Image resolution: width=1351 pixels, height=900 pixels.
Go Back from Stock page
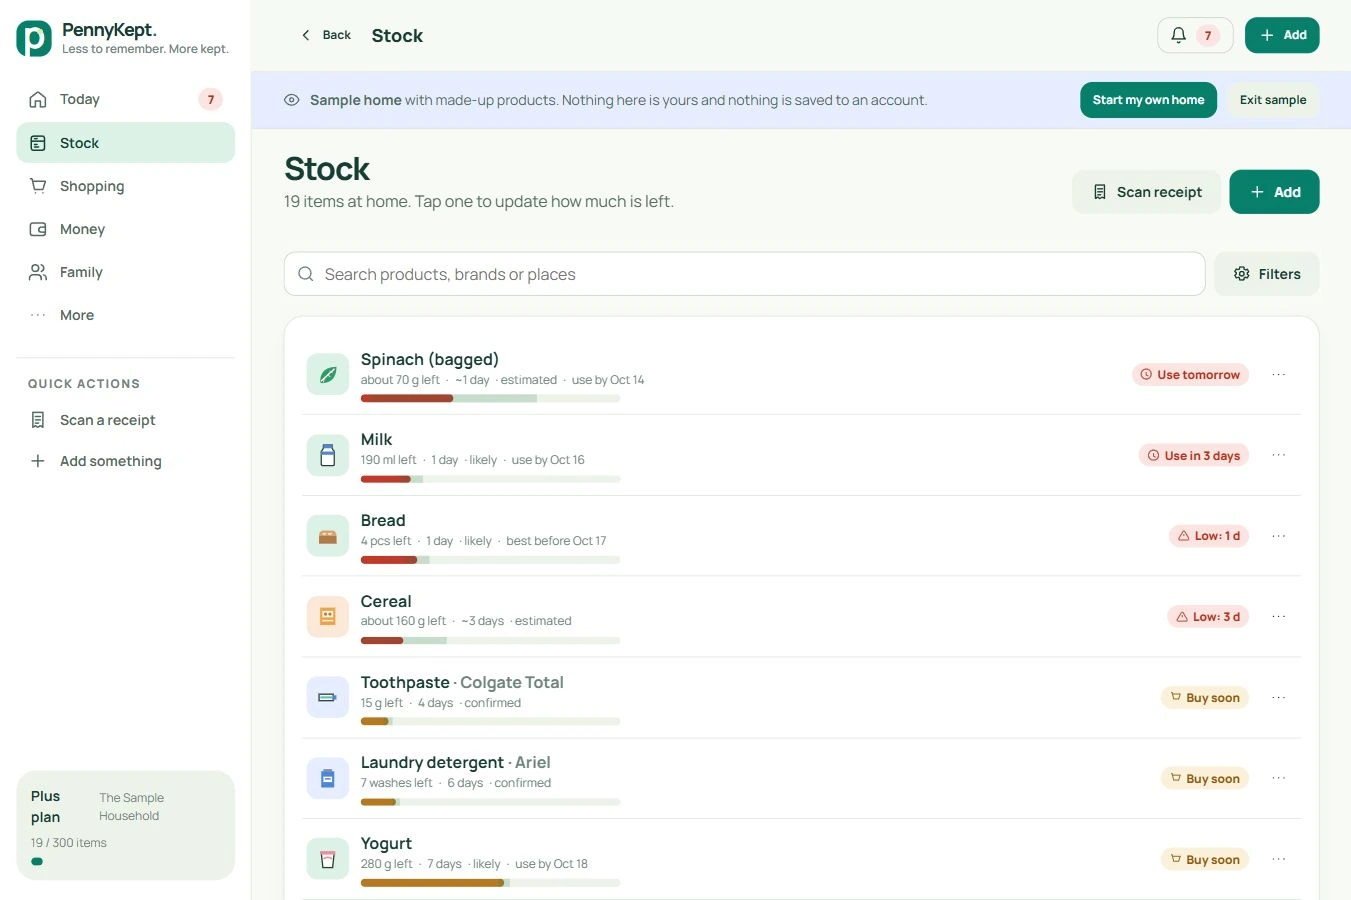tap(326, 35)
